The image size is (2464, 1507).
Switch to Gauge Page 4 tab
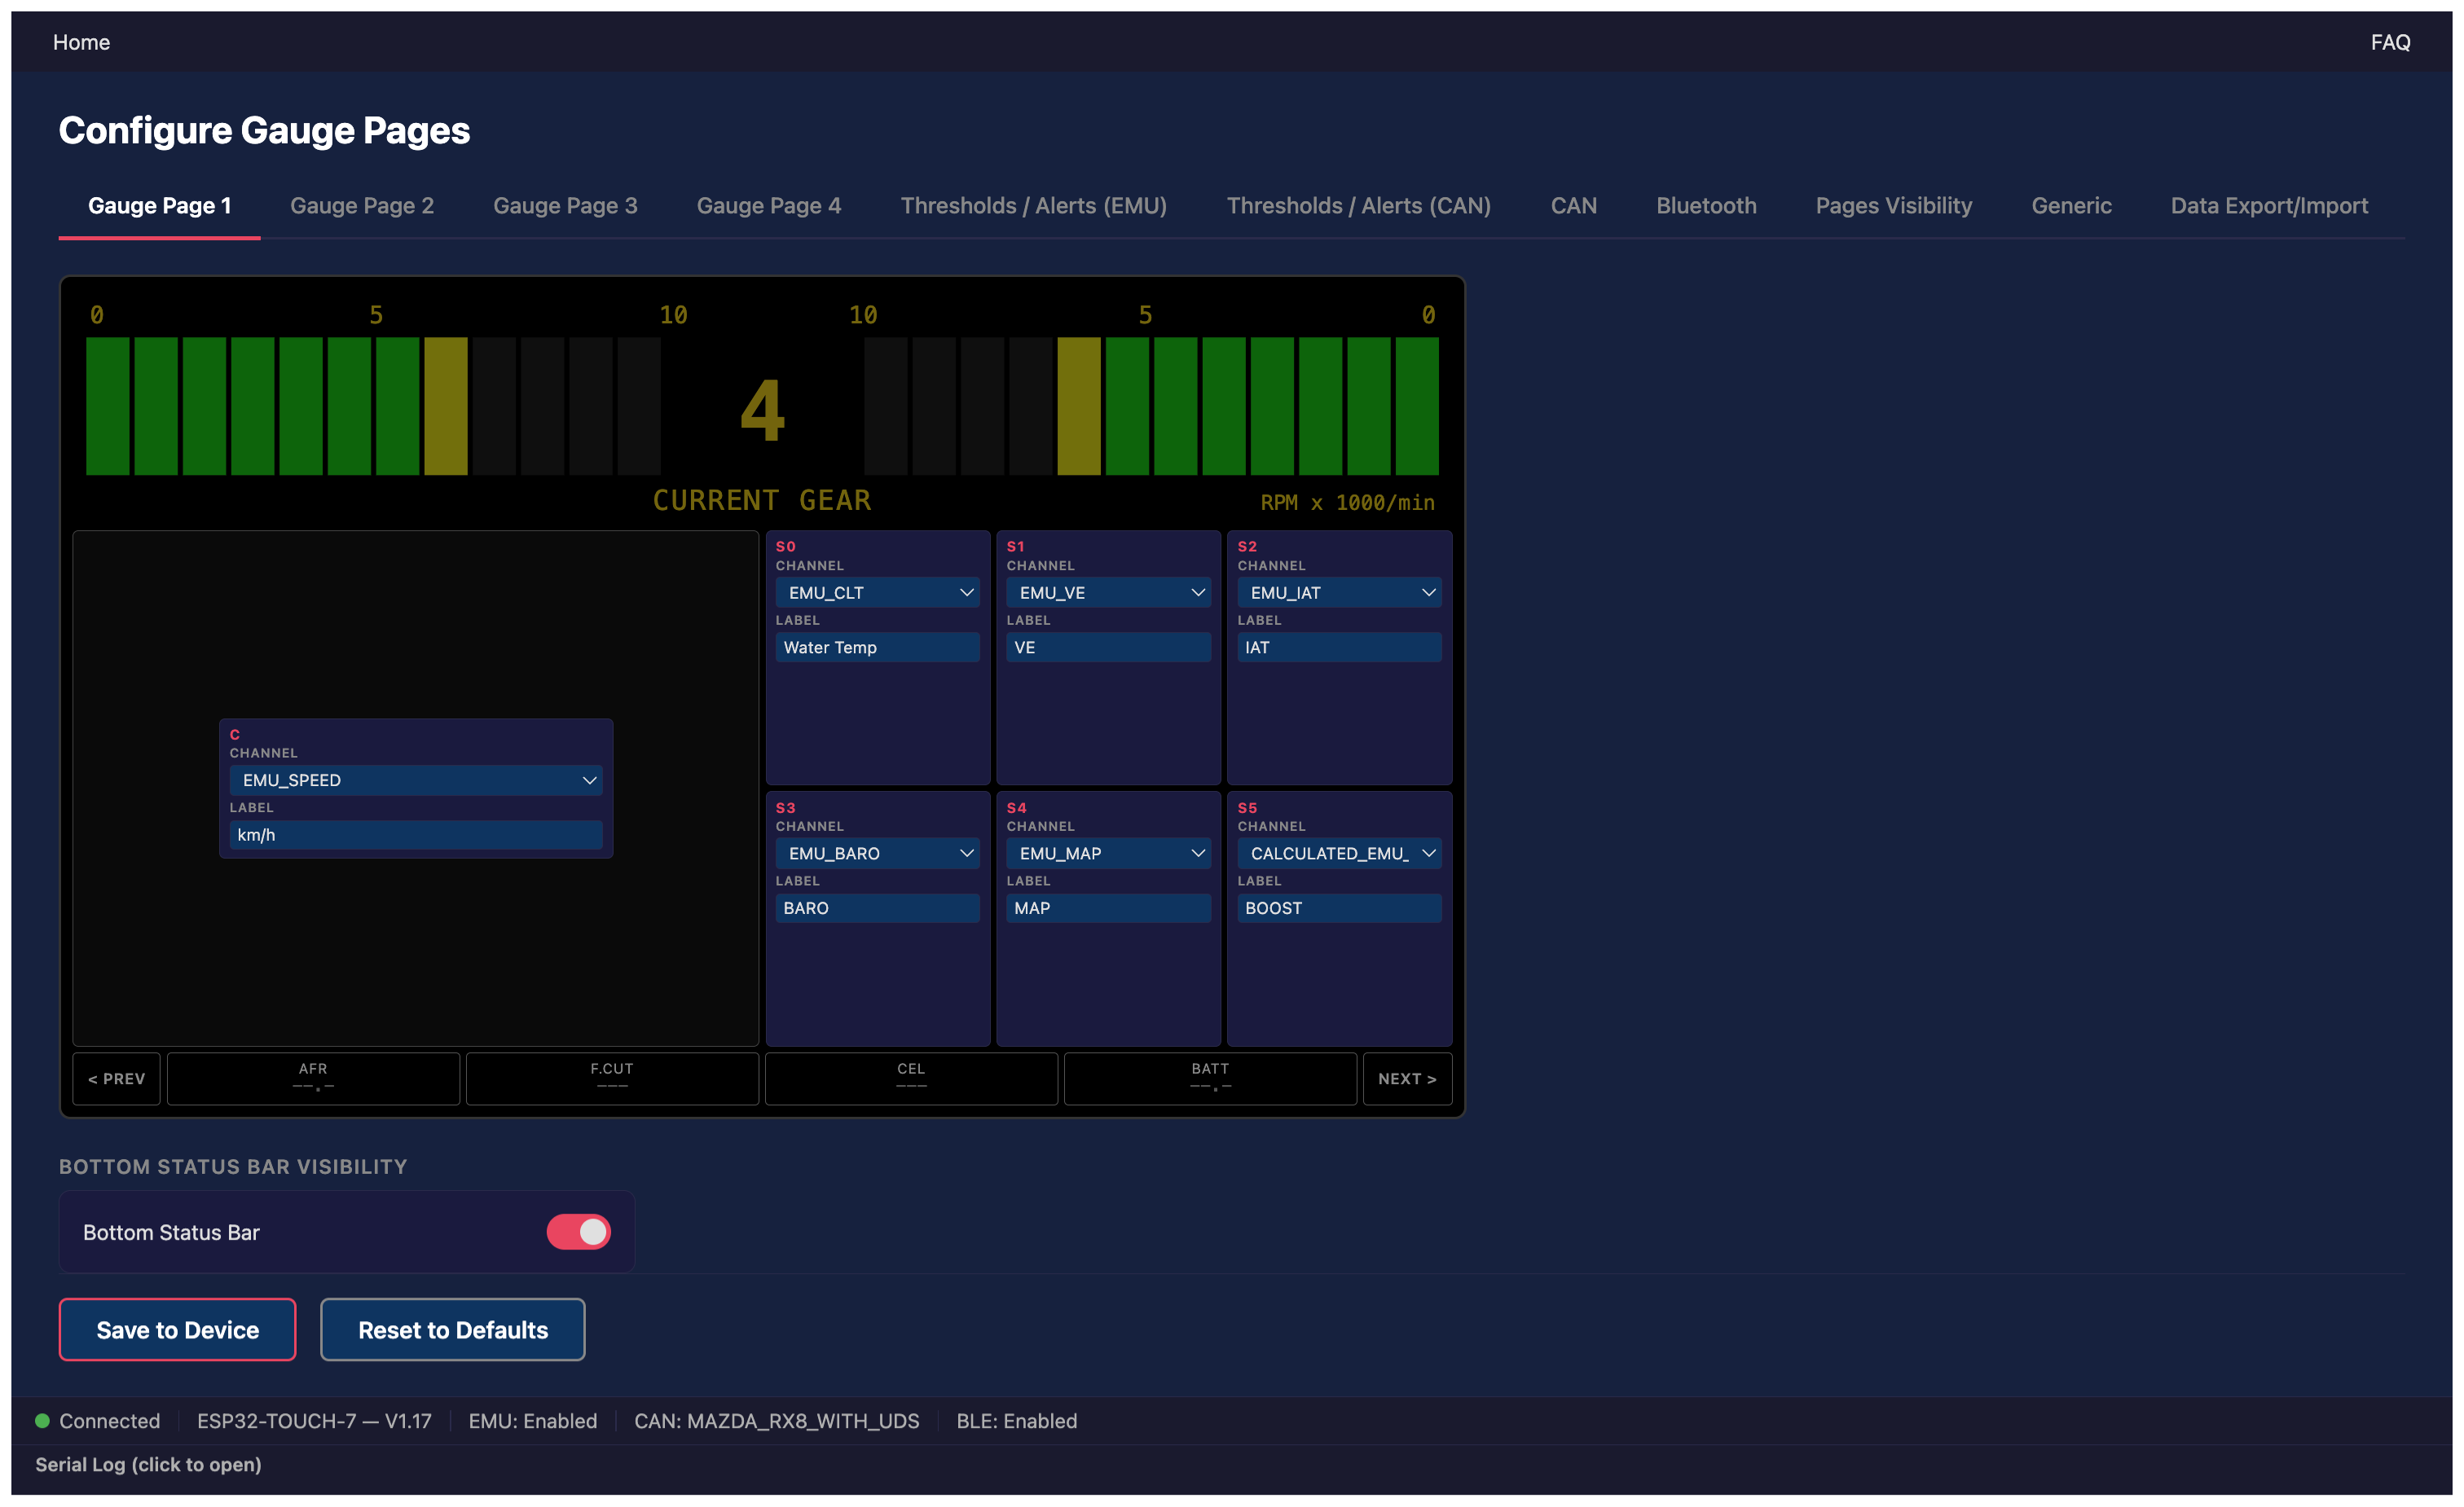tap(769, 205)
